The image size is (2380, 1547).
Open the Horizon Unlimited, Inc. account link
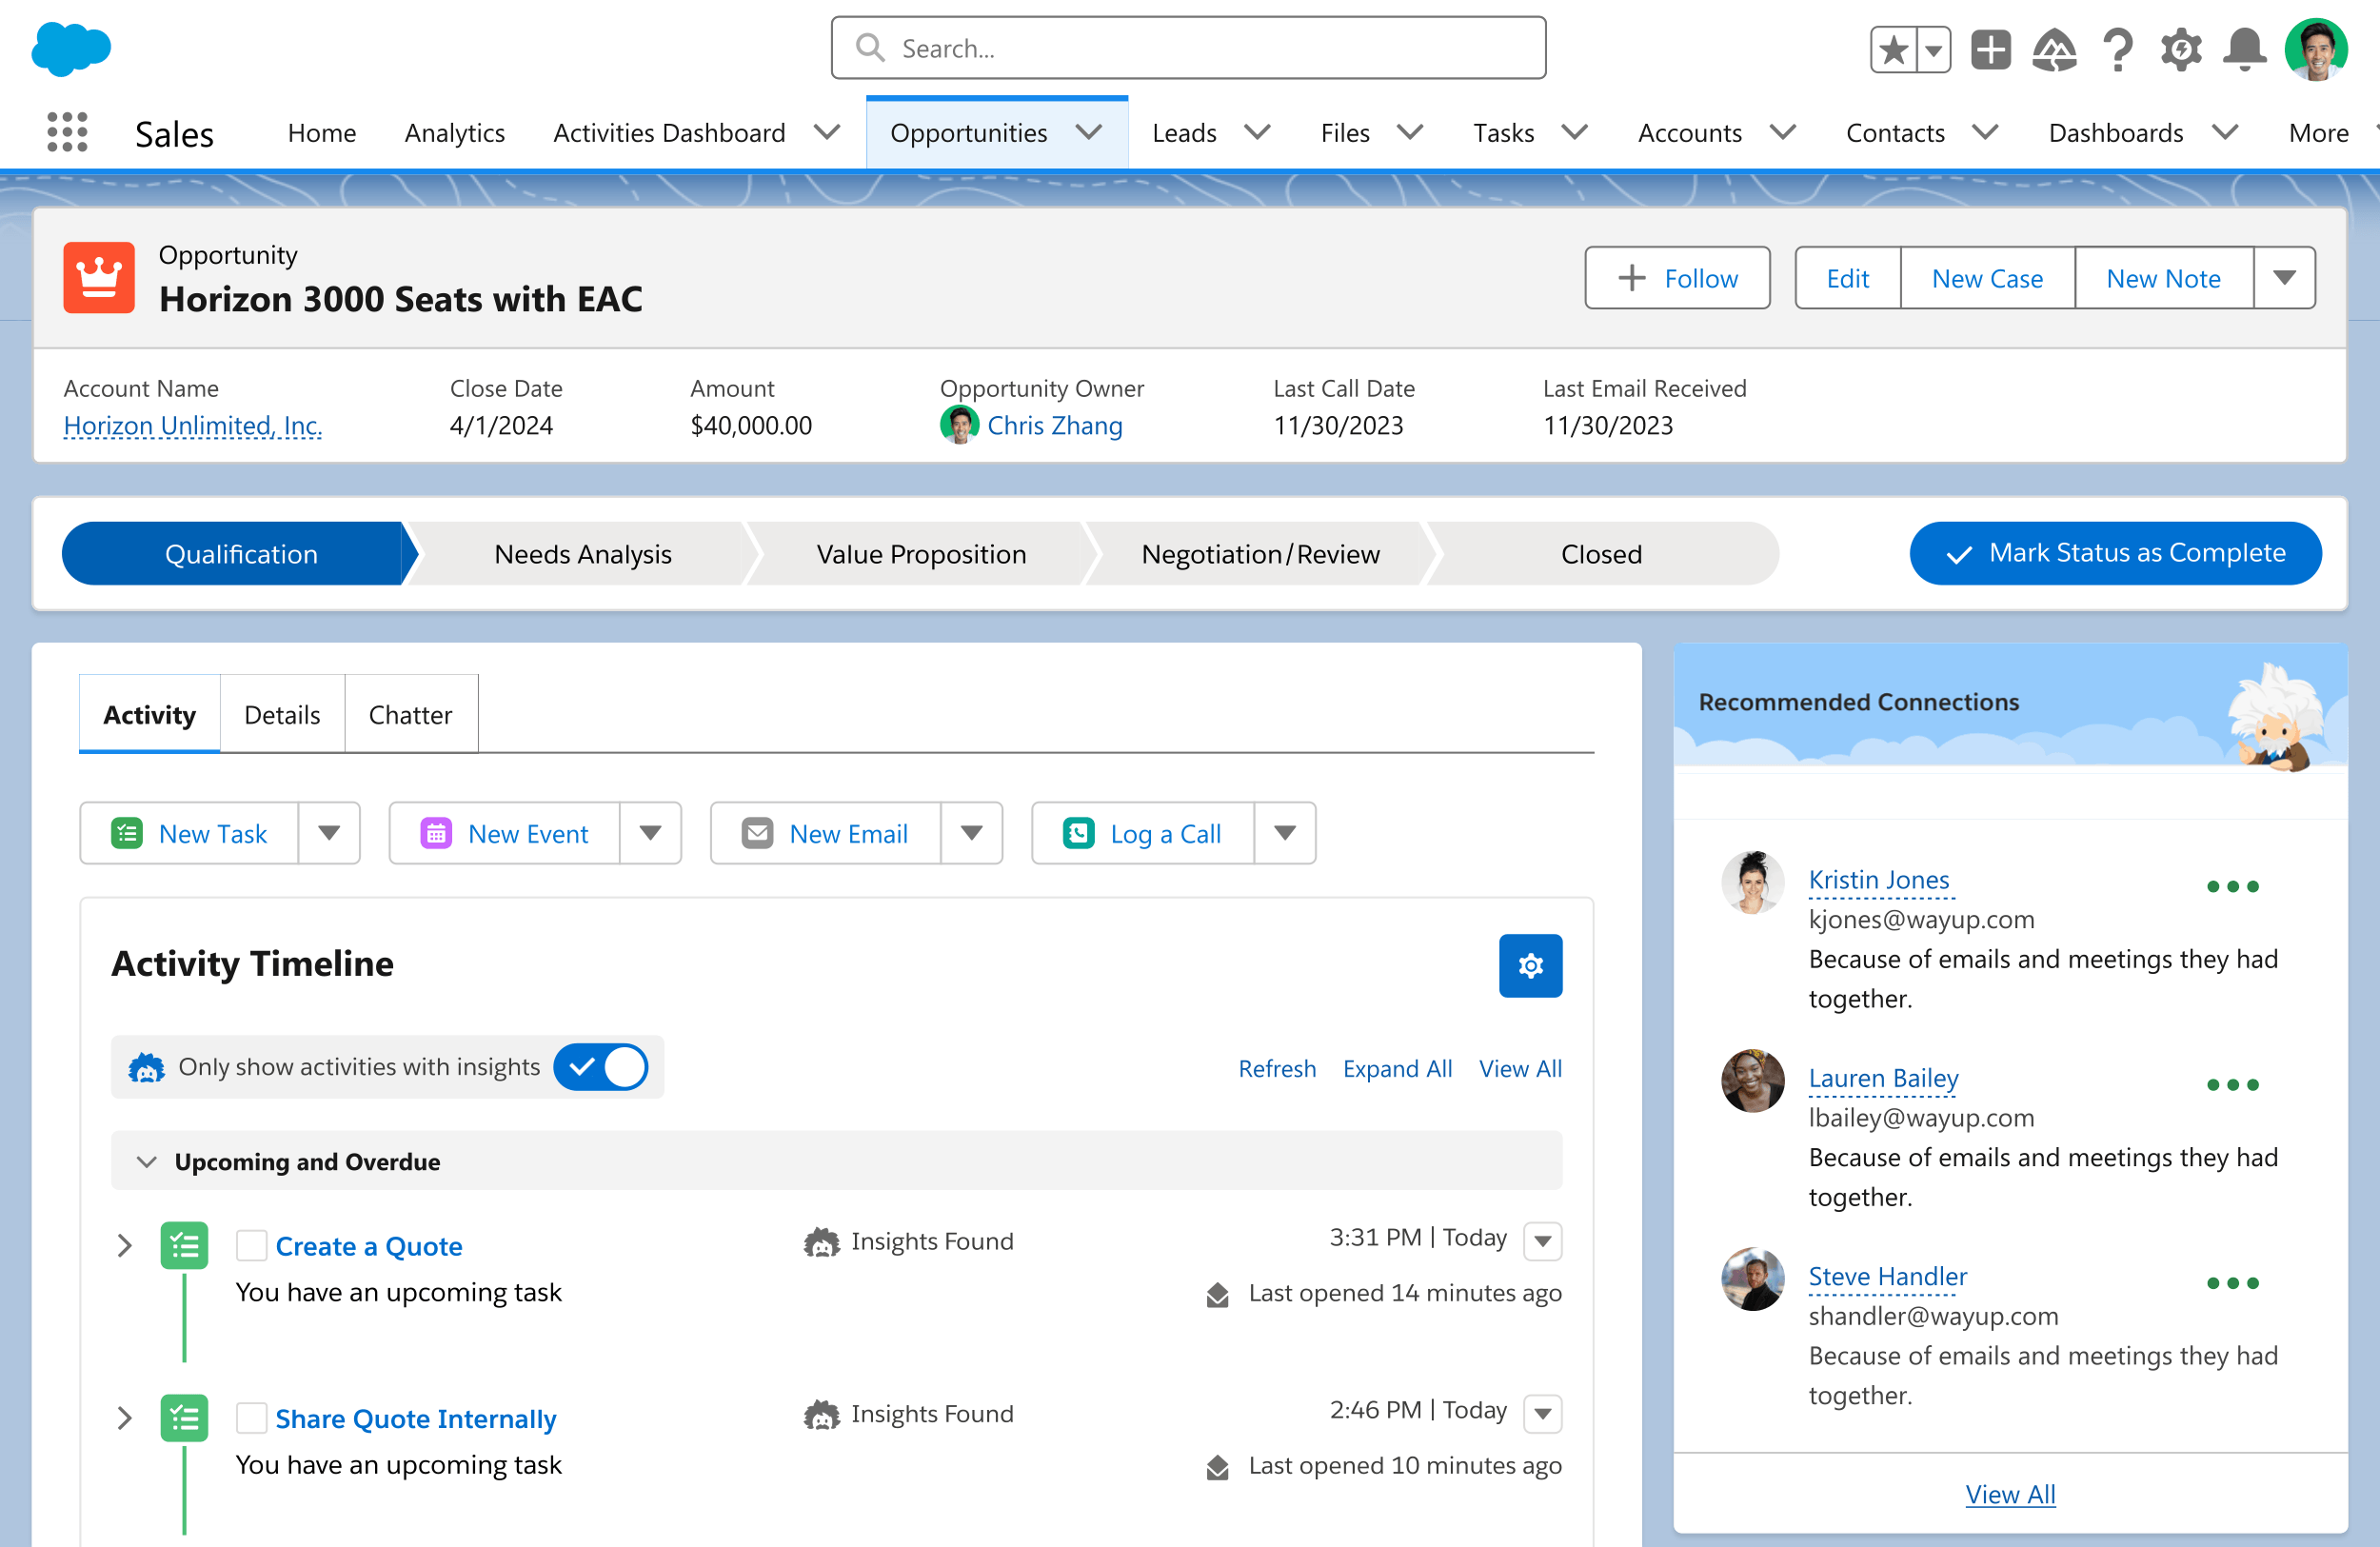coord(192,426)
